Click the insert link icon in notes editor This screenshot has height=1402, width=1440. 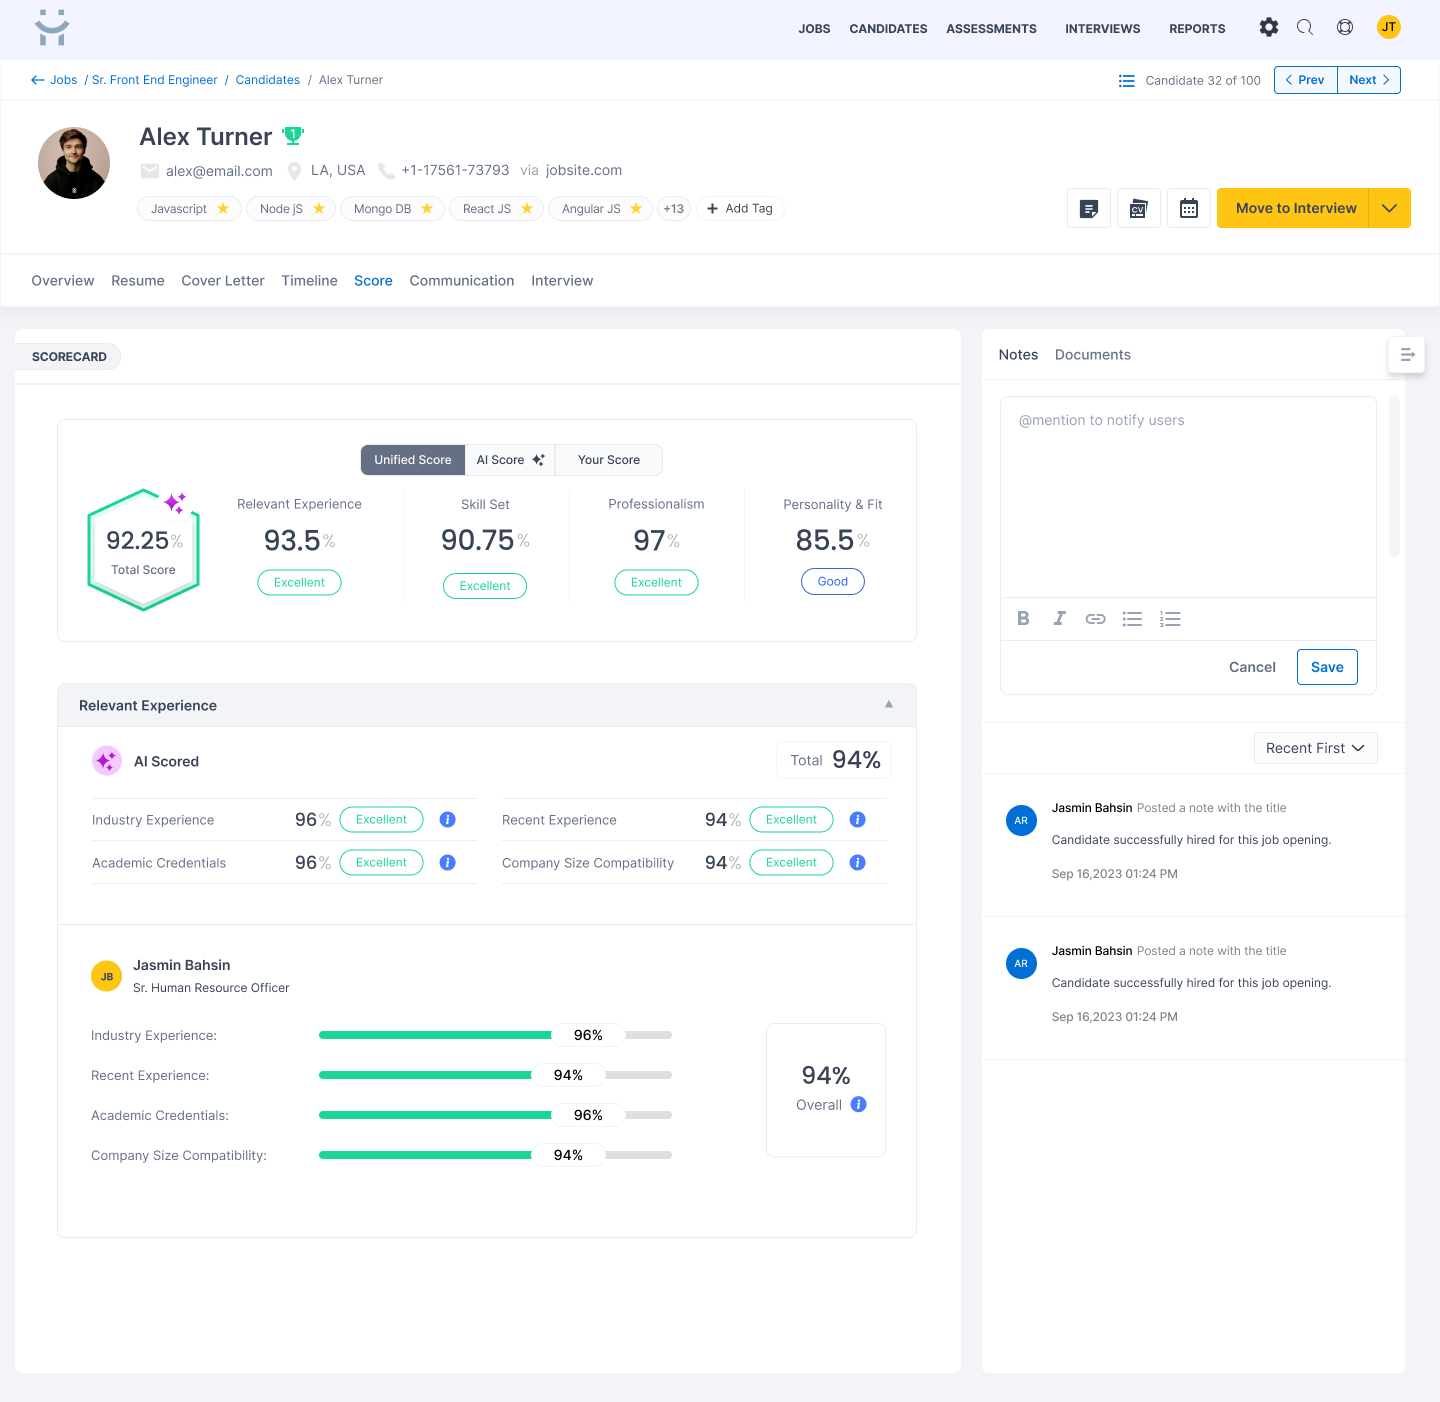pos(1095,619)
